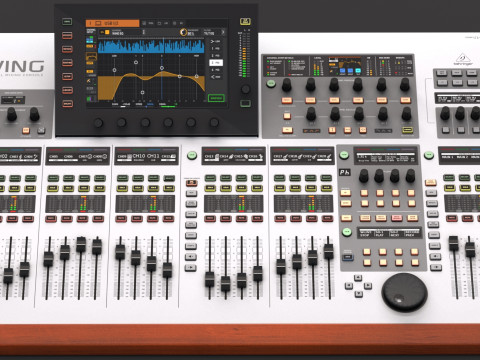Select first large knob in channel strip top row
Screen dimensions: 480x360
point(287,85)
